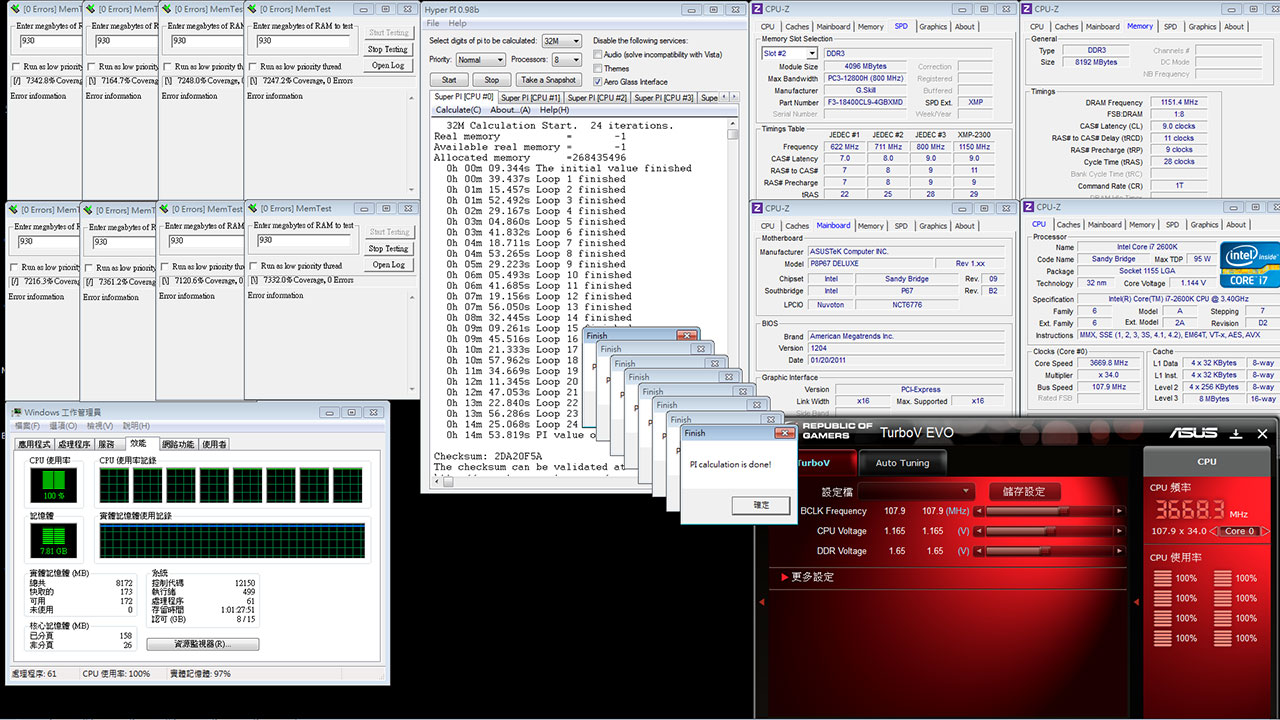Confirm the PI calculation done dialog

coord(761,505)
